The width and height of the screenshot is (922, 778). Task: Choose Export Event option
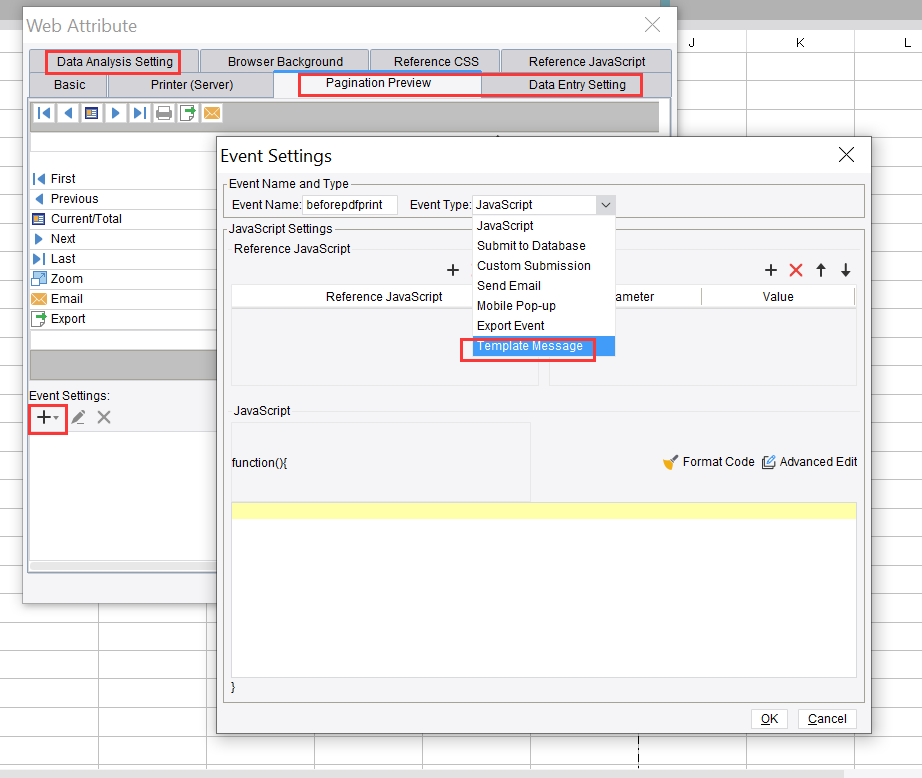pos(544,326)
